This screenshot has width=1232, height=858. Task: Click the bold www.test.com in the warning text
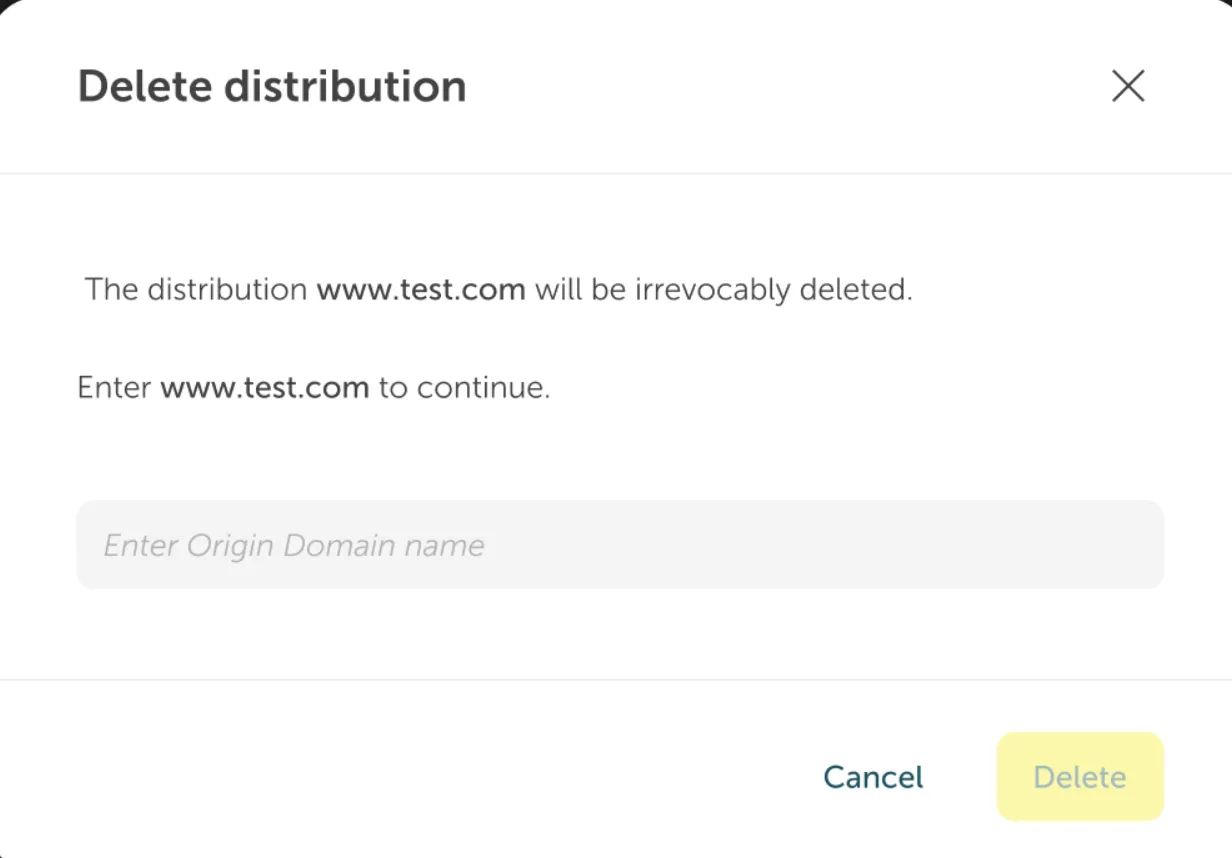click(x=421, y=289)
